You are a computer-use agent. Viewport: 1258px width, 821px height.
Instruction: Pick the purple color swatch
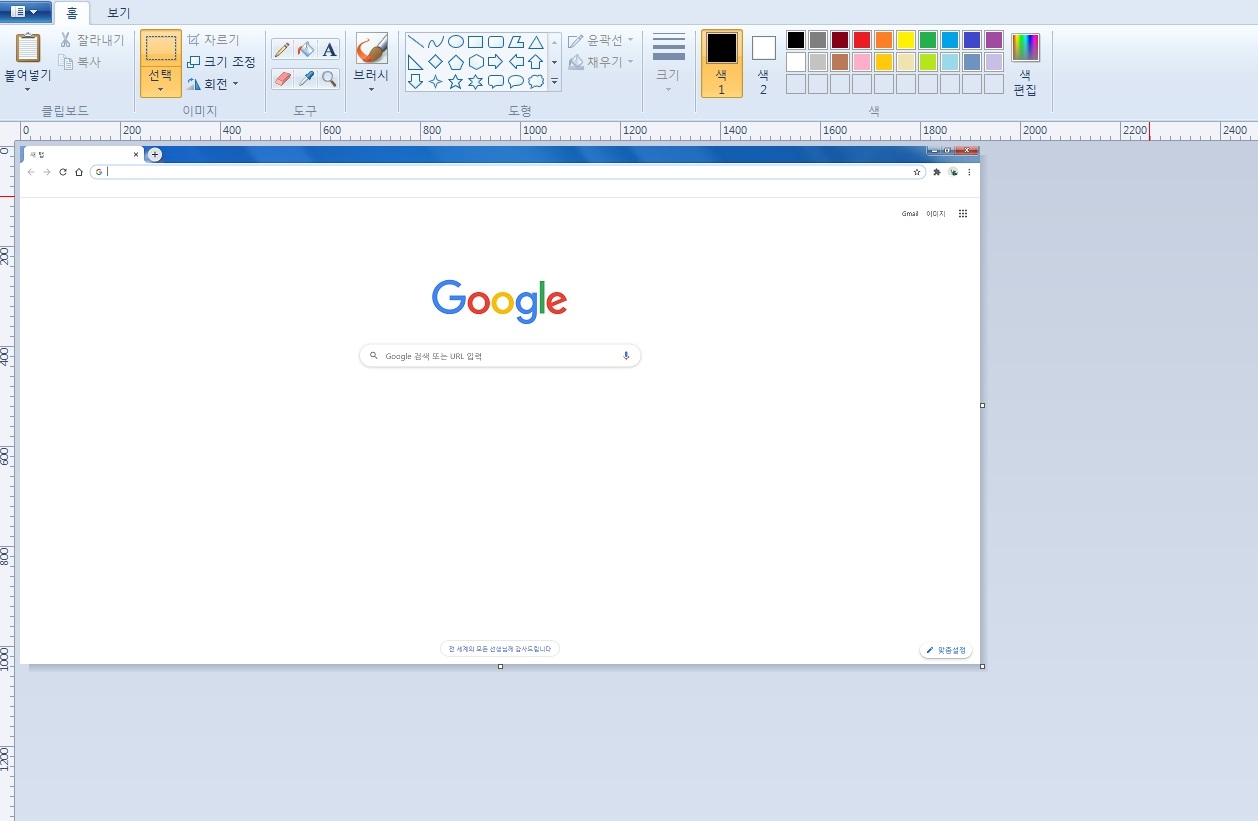click(x=994, y=40)
